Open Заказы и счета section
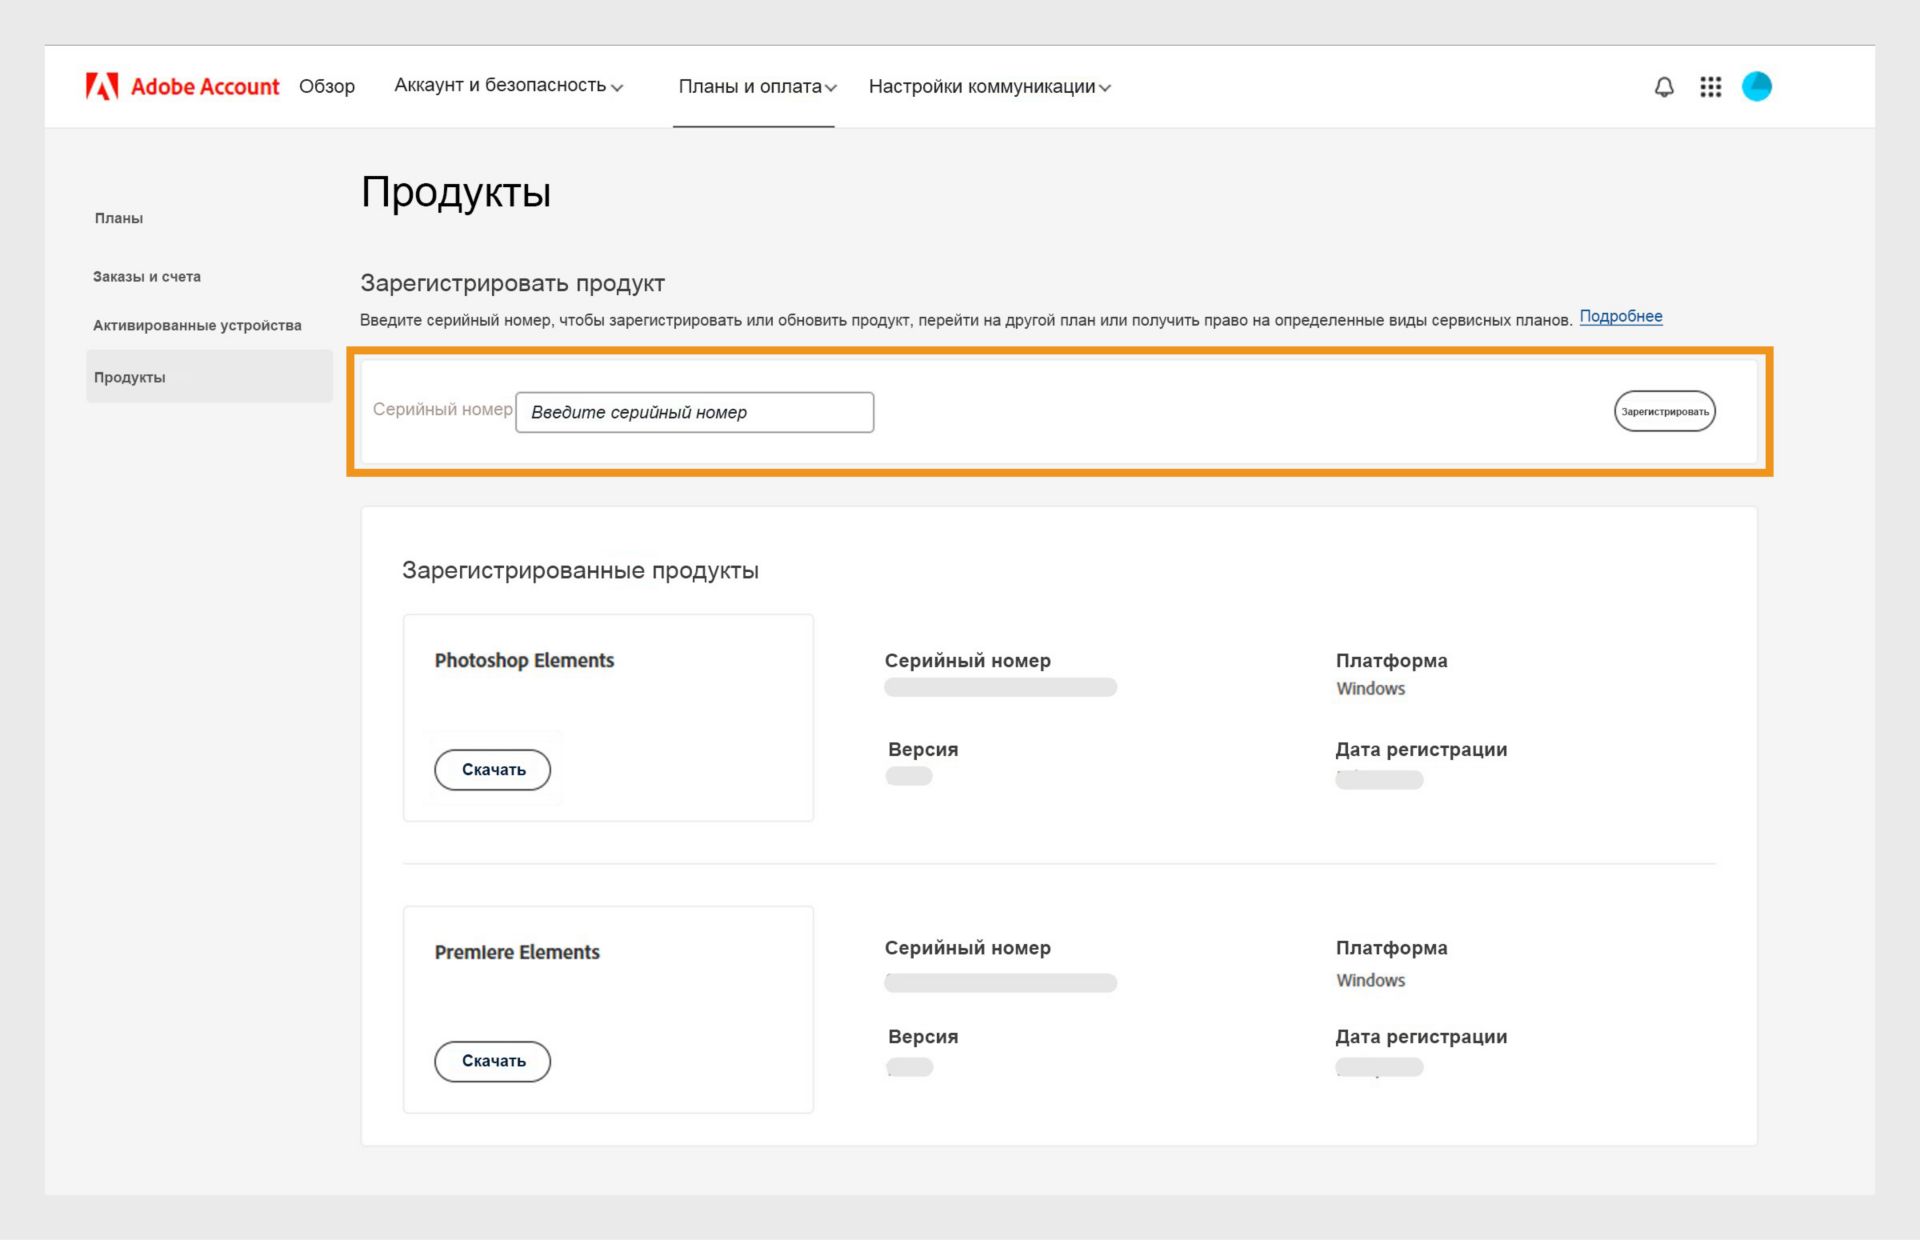Screen dimensions: 1920x1240 (147, 277)
